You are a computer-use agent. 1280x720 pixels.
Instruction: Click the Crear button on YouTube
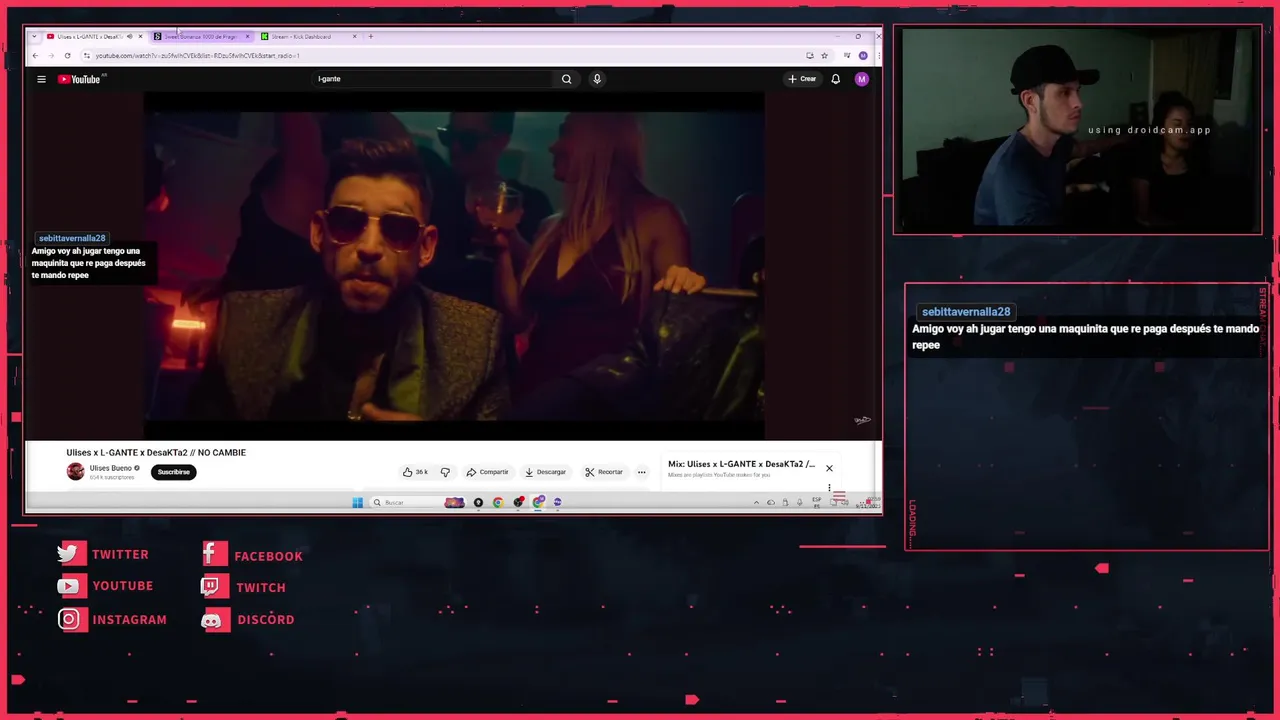coord(802,79)
